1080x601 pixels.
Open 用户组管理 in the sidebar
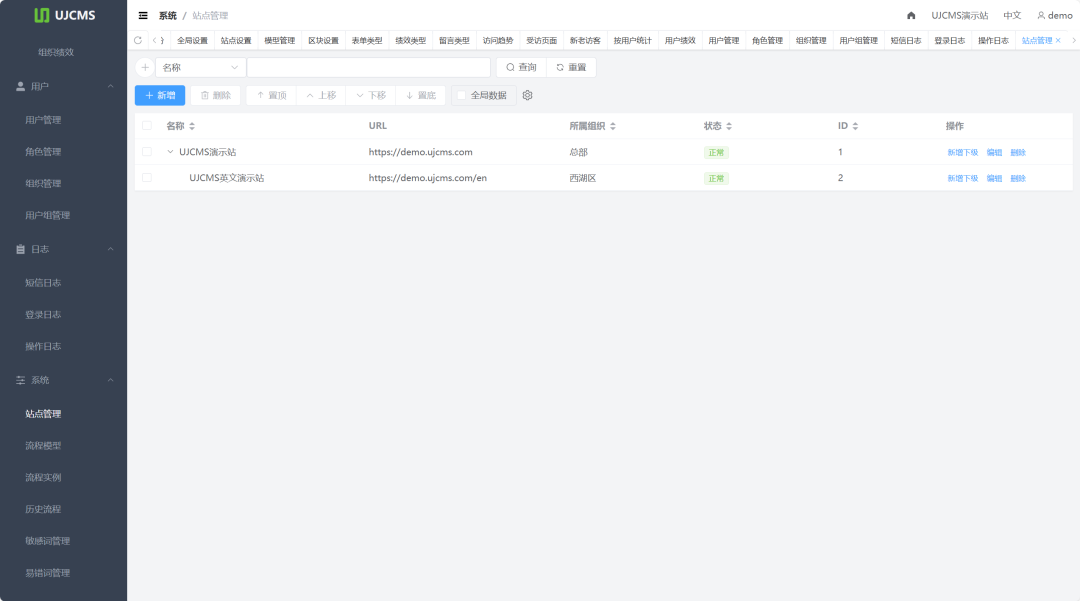pyautogui.click(x=48, y=215)
